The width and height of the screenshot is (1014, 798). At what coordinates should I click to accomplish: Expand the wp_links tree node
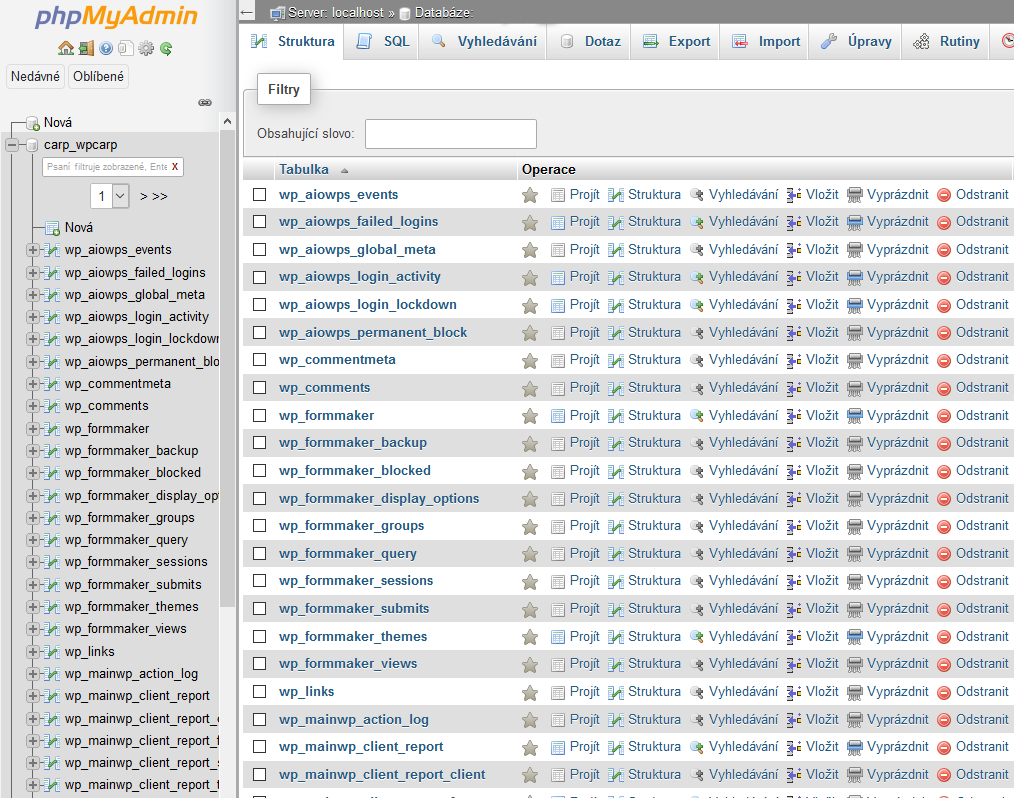(x=32, y=651)
